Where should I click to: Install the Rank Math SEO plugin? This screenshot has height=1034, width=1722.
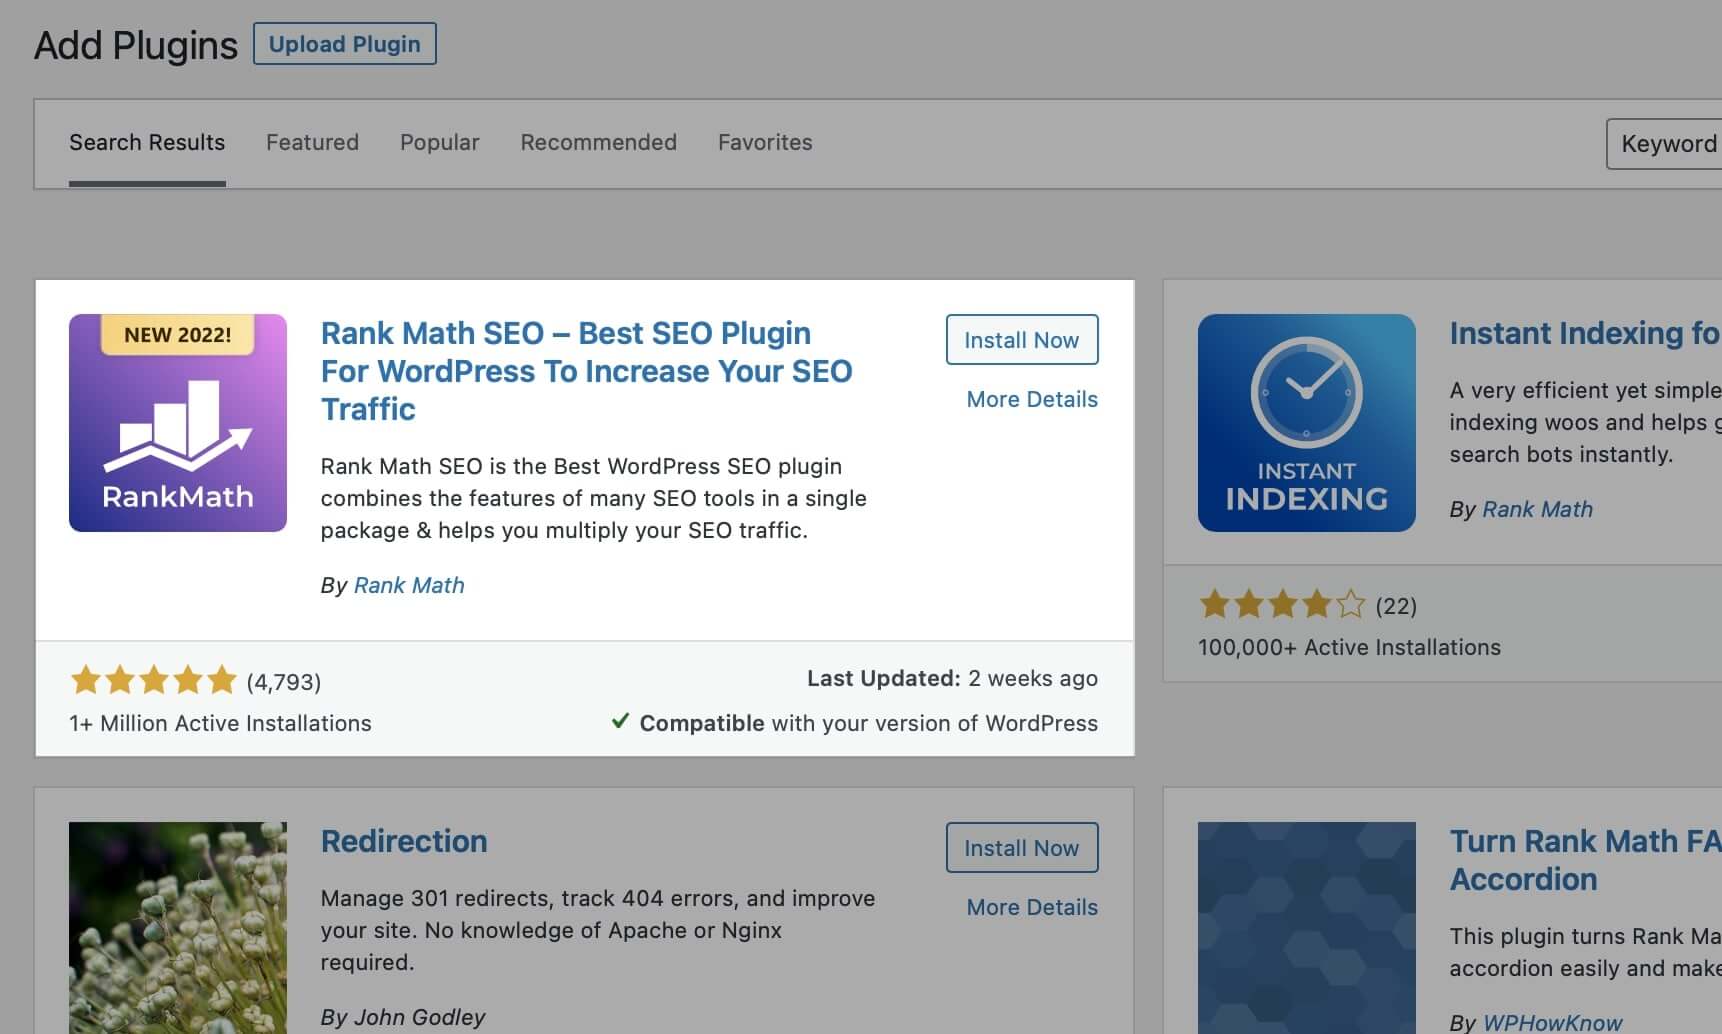click(1022, 340)
